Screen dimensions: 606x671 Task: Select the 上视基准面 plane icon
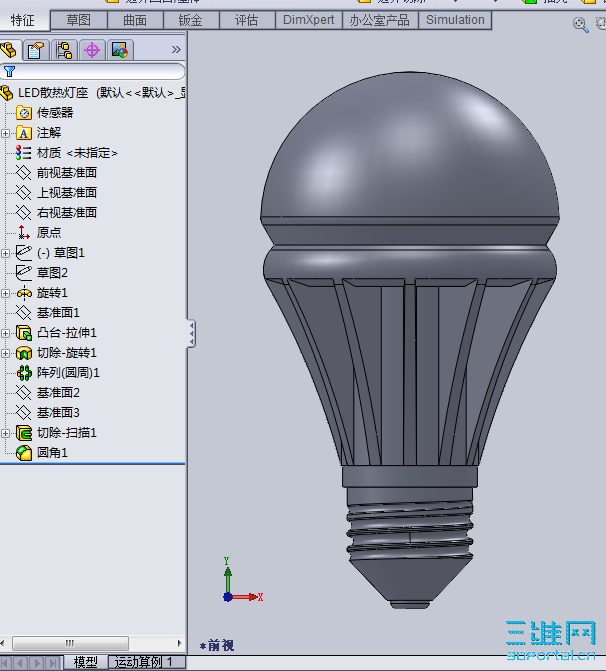coord(24,193)
